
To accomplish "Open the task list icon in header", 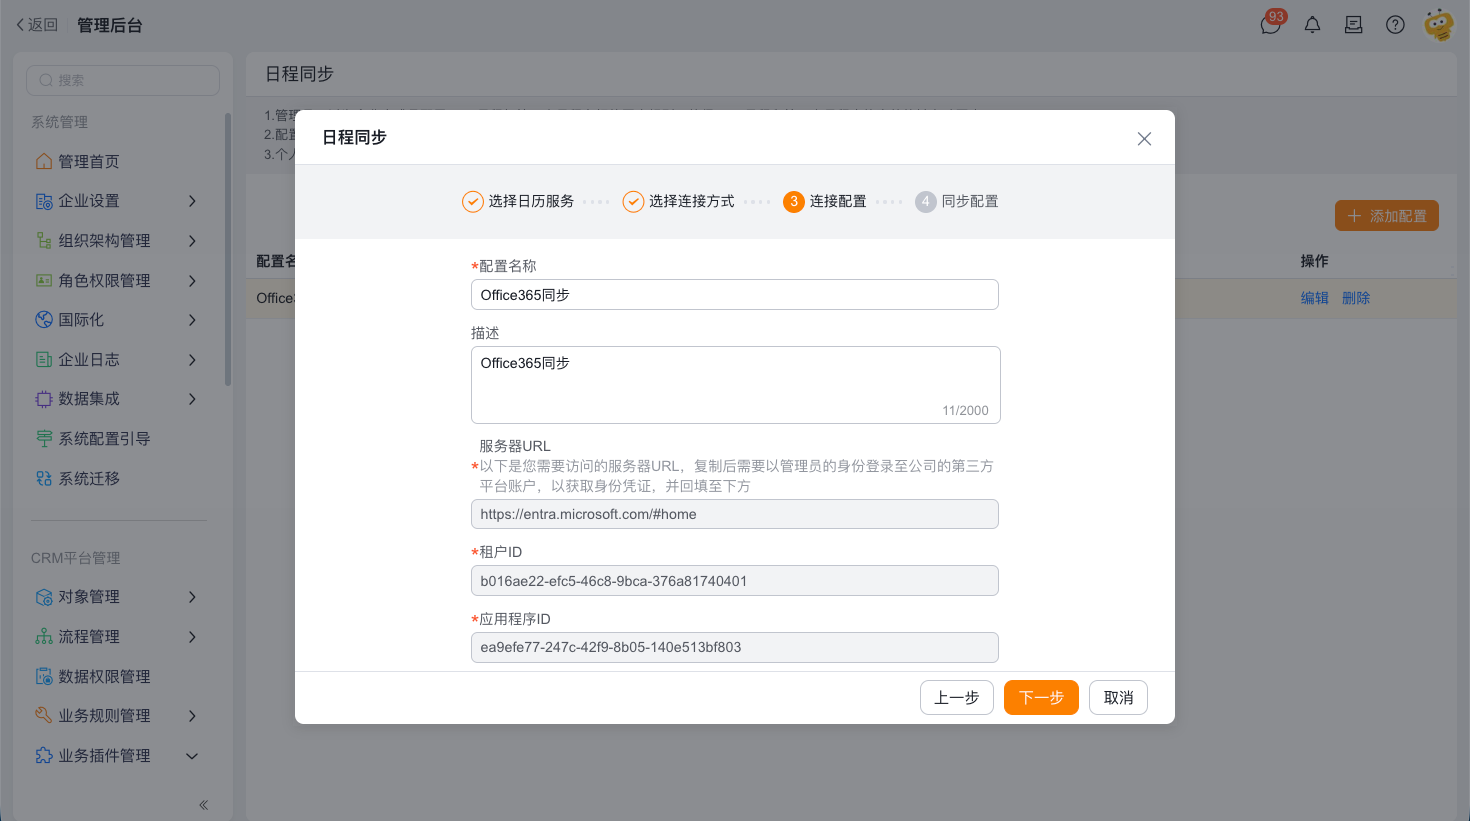I will [1353, 25].
